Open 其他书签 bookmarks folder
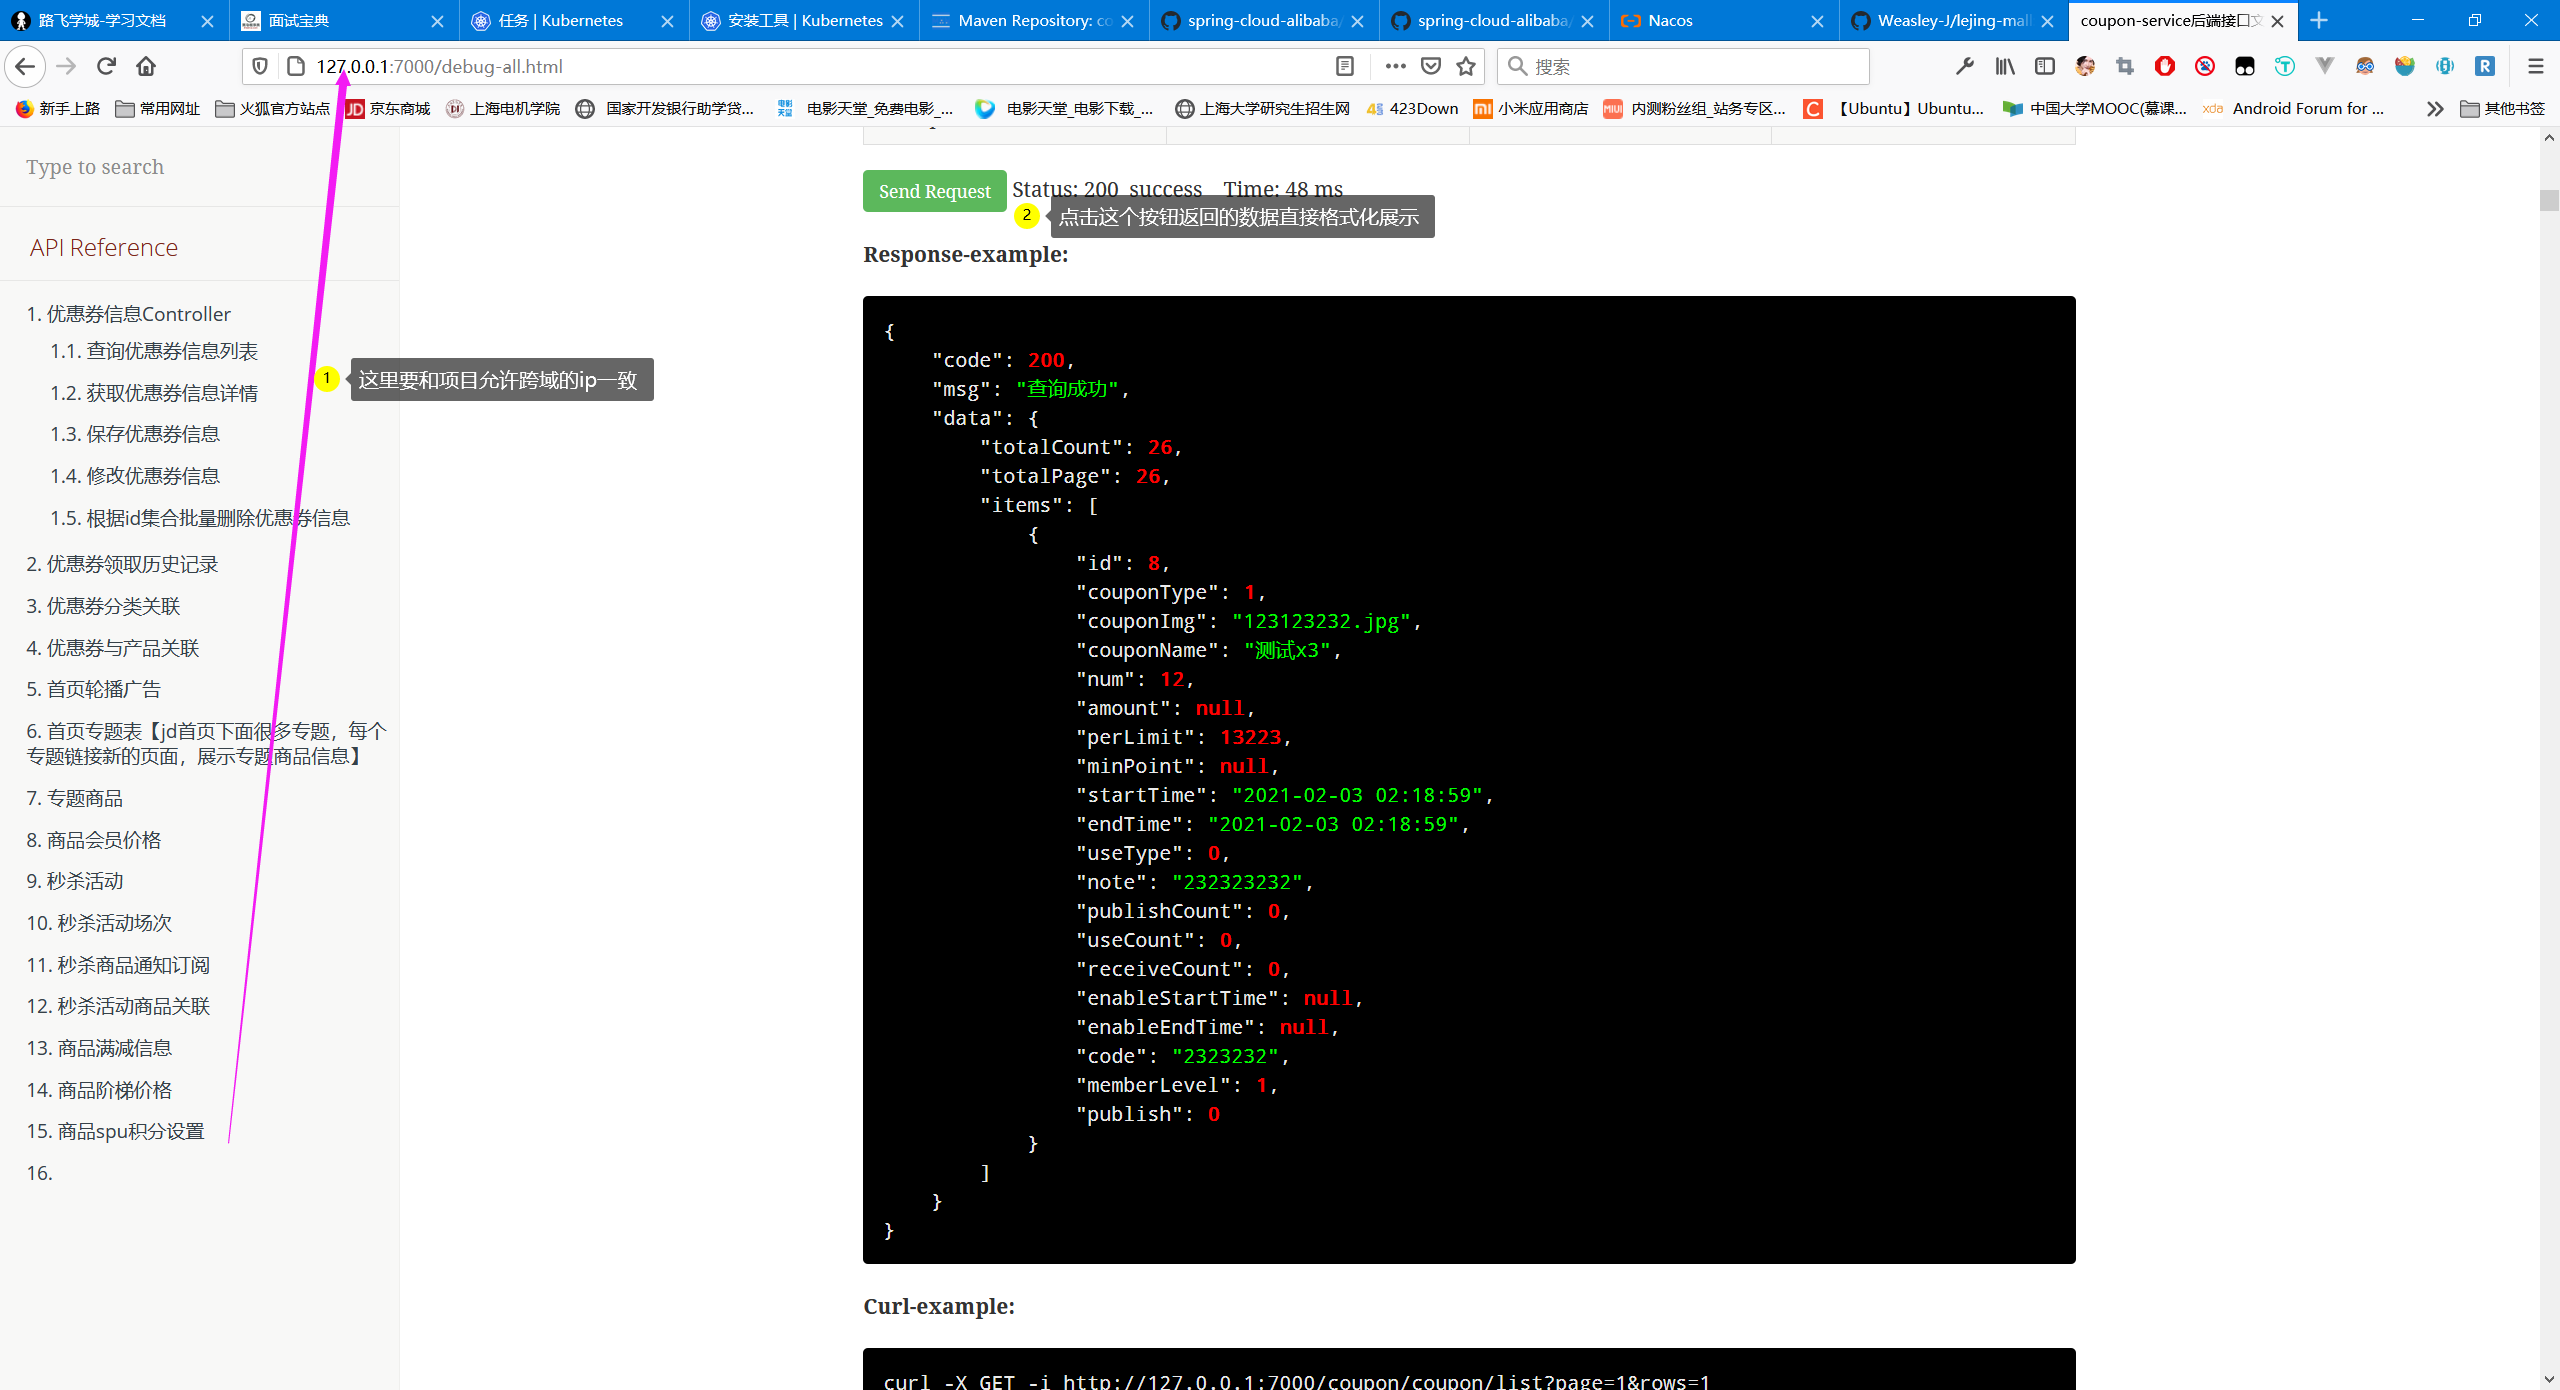The height and width of the screenshot is (1390, 2560). coord(2502,108)
